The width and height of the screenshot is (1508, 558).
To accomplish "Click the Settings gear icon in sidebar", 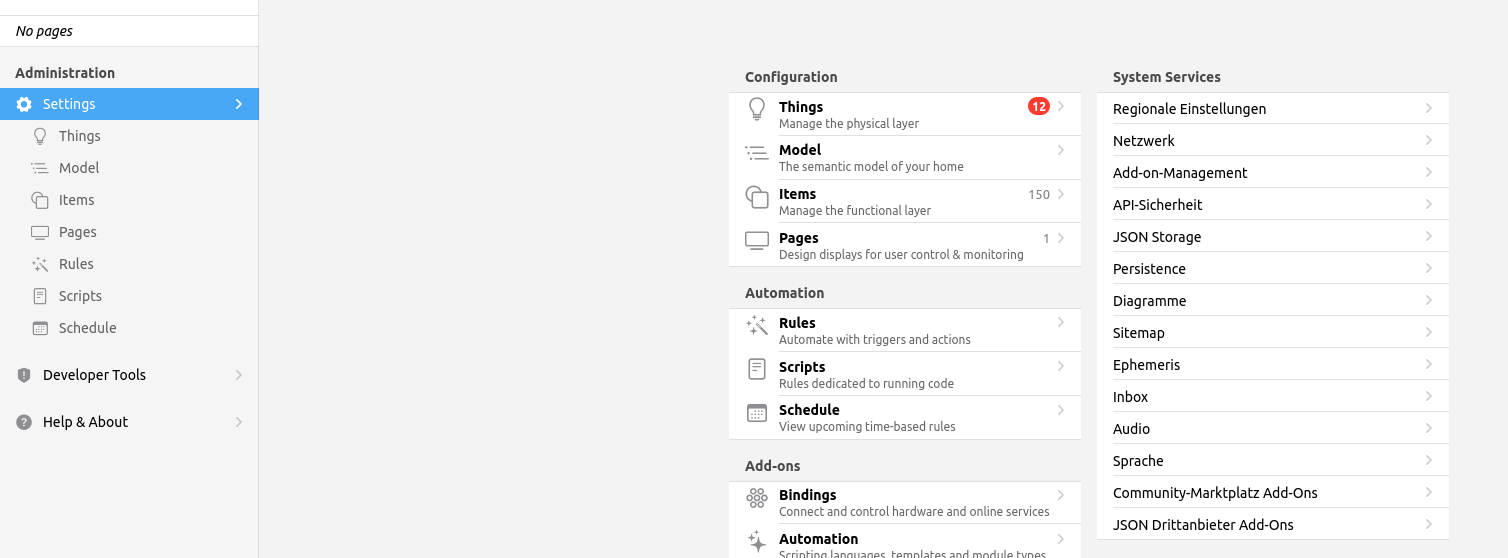I will point(24,104).
